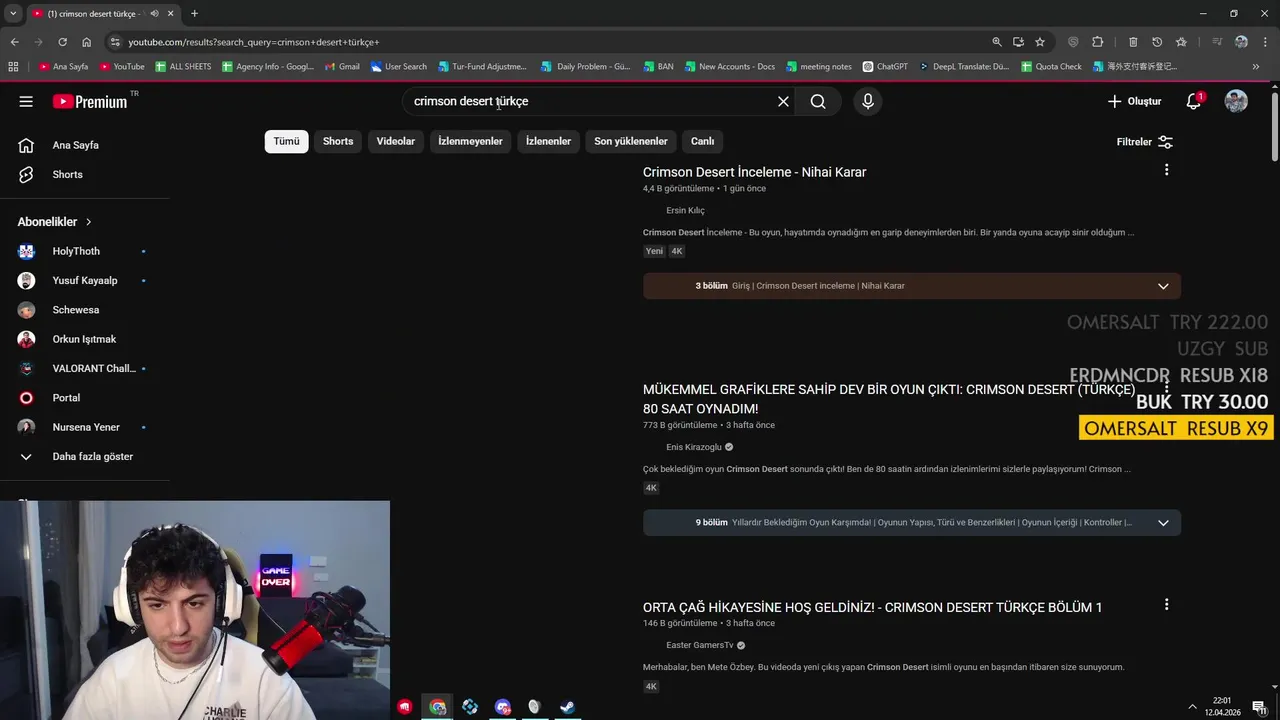This screenshot has width=1280, height=720.
Task: Open the Ersin Kılıç channel link
Action: point(685,210)
